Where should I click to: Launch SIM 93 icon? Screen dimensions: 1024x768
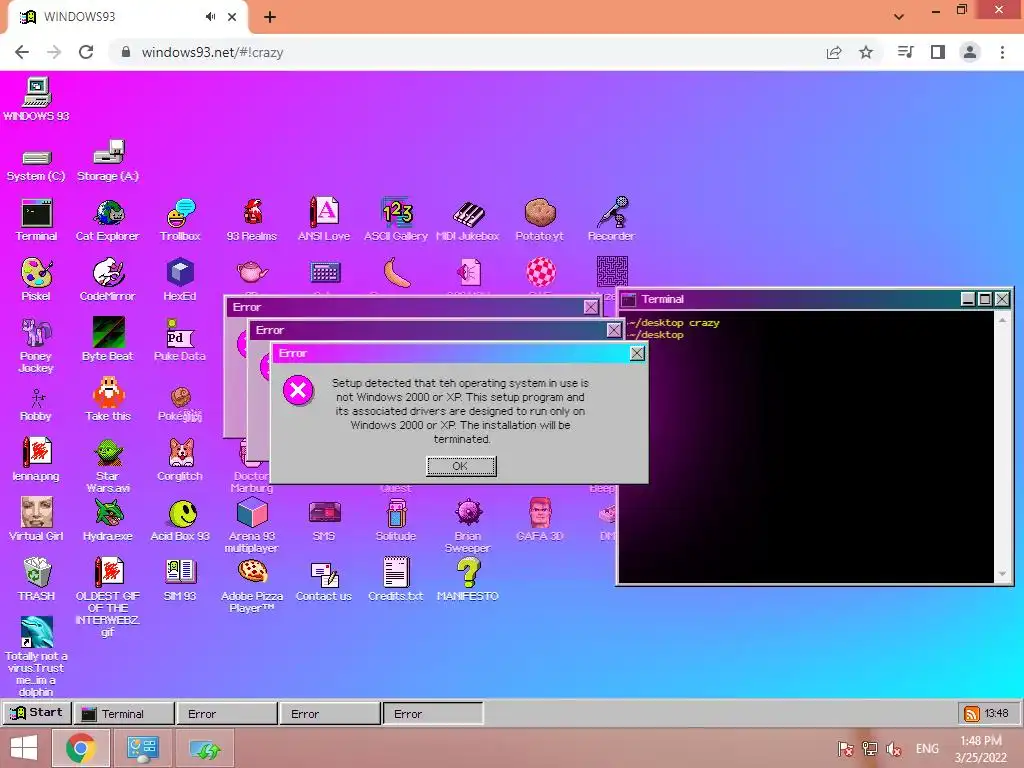click(x=180, y=580)
